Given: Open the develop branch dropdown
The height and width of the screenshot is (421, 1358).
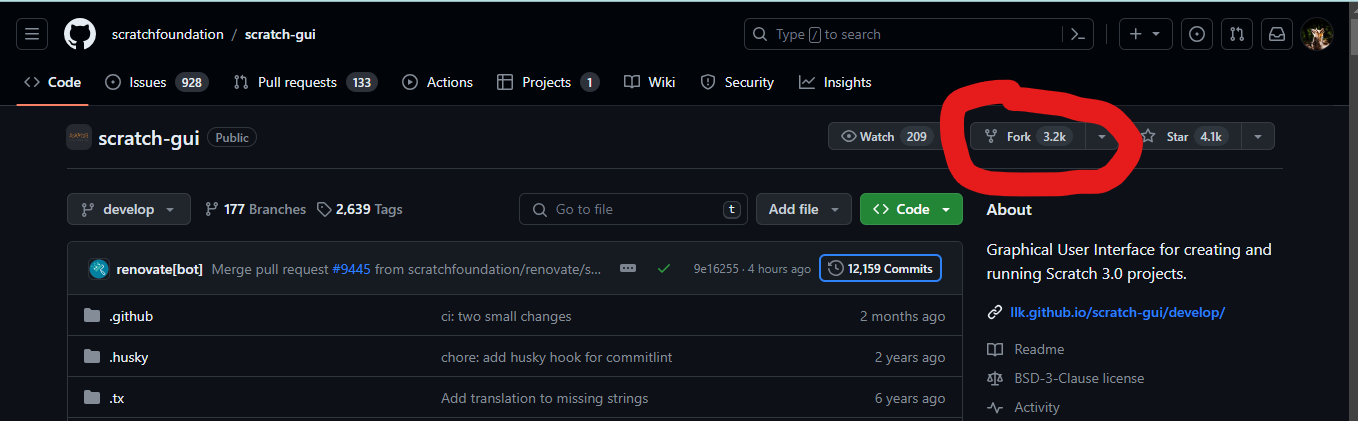Looking at the screenshot, I should pos(128,209).
